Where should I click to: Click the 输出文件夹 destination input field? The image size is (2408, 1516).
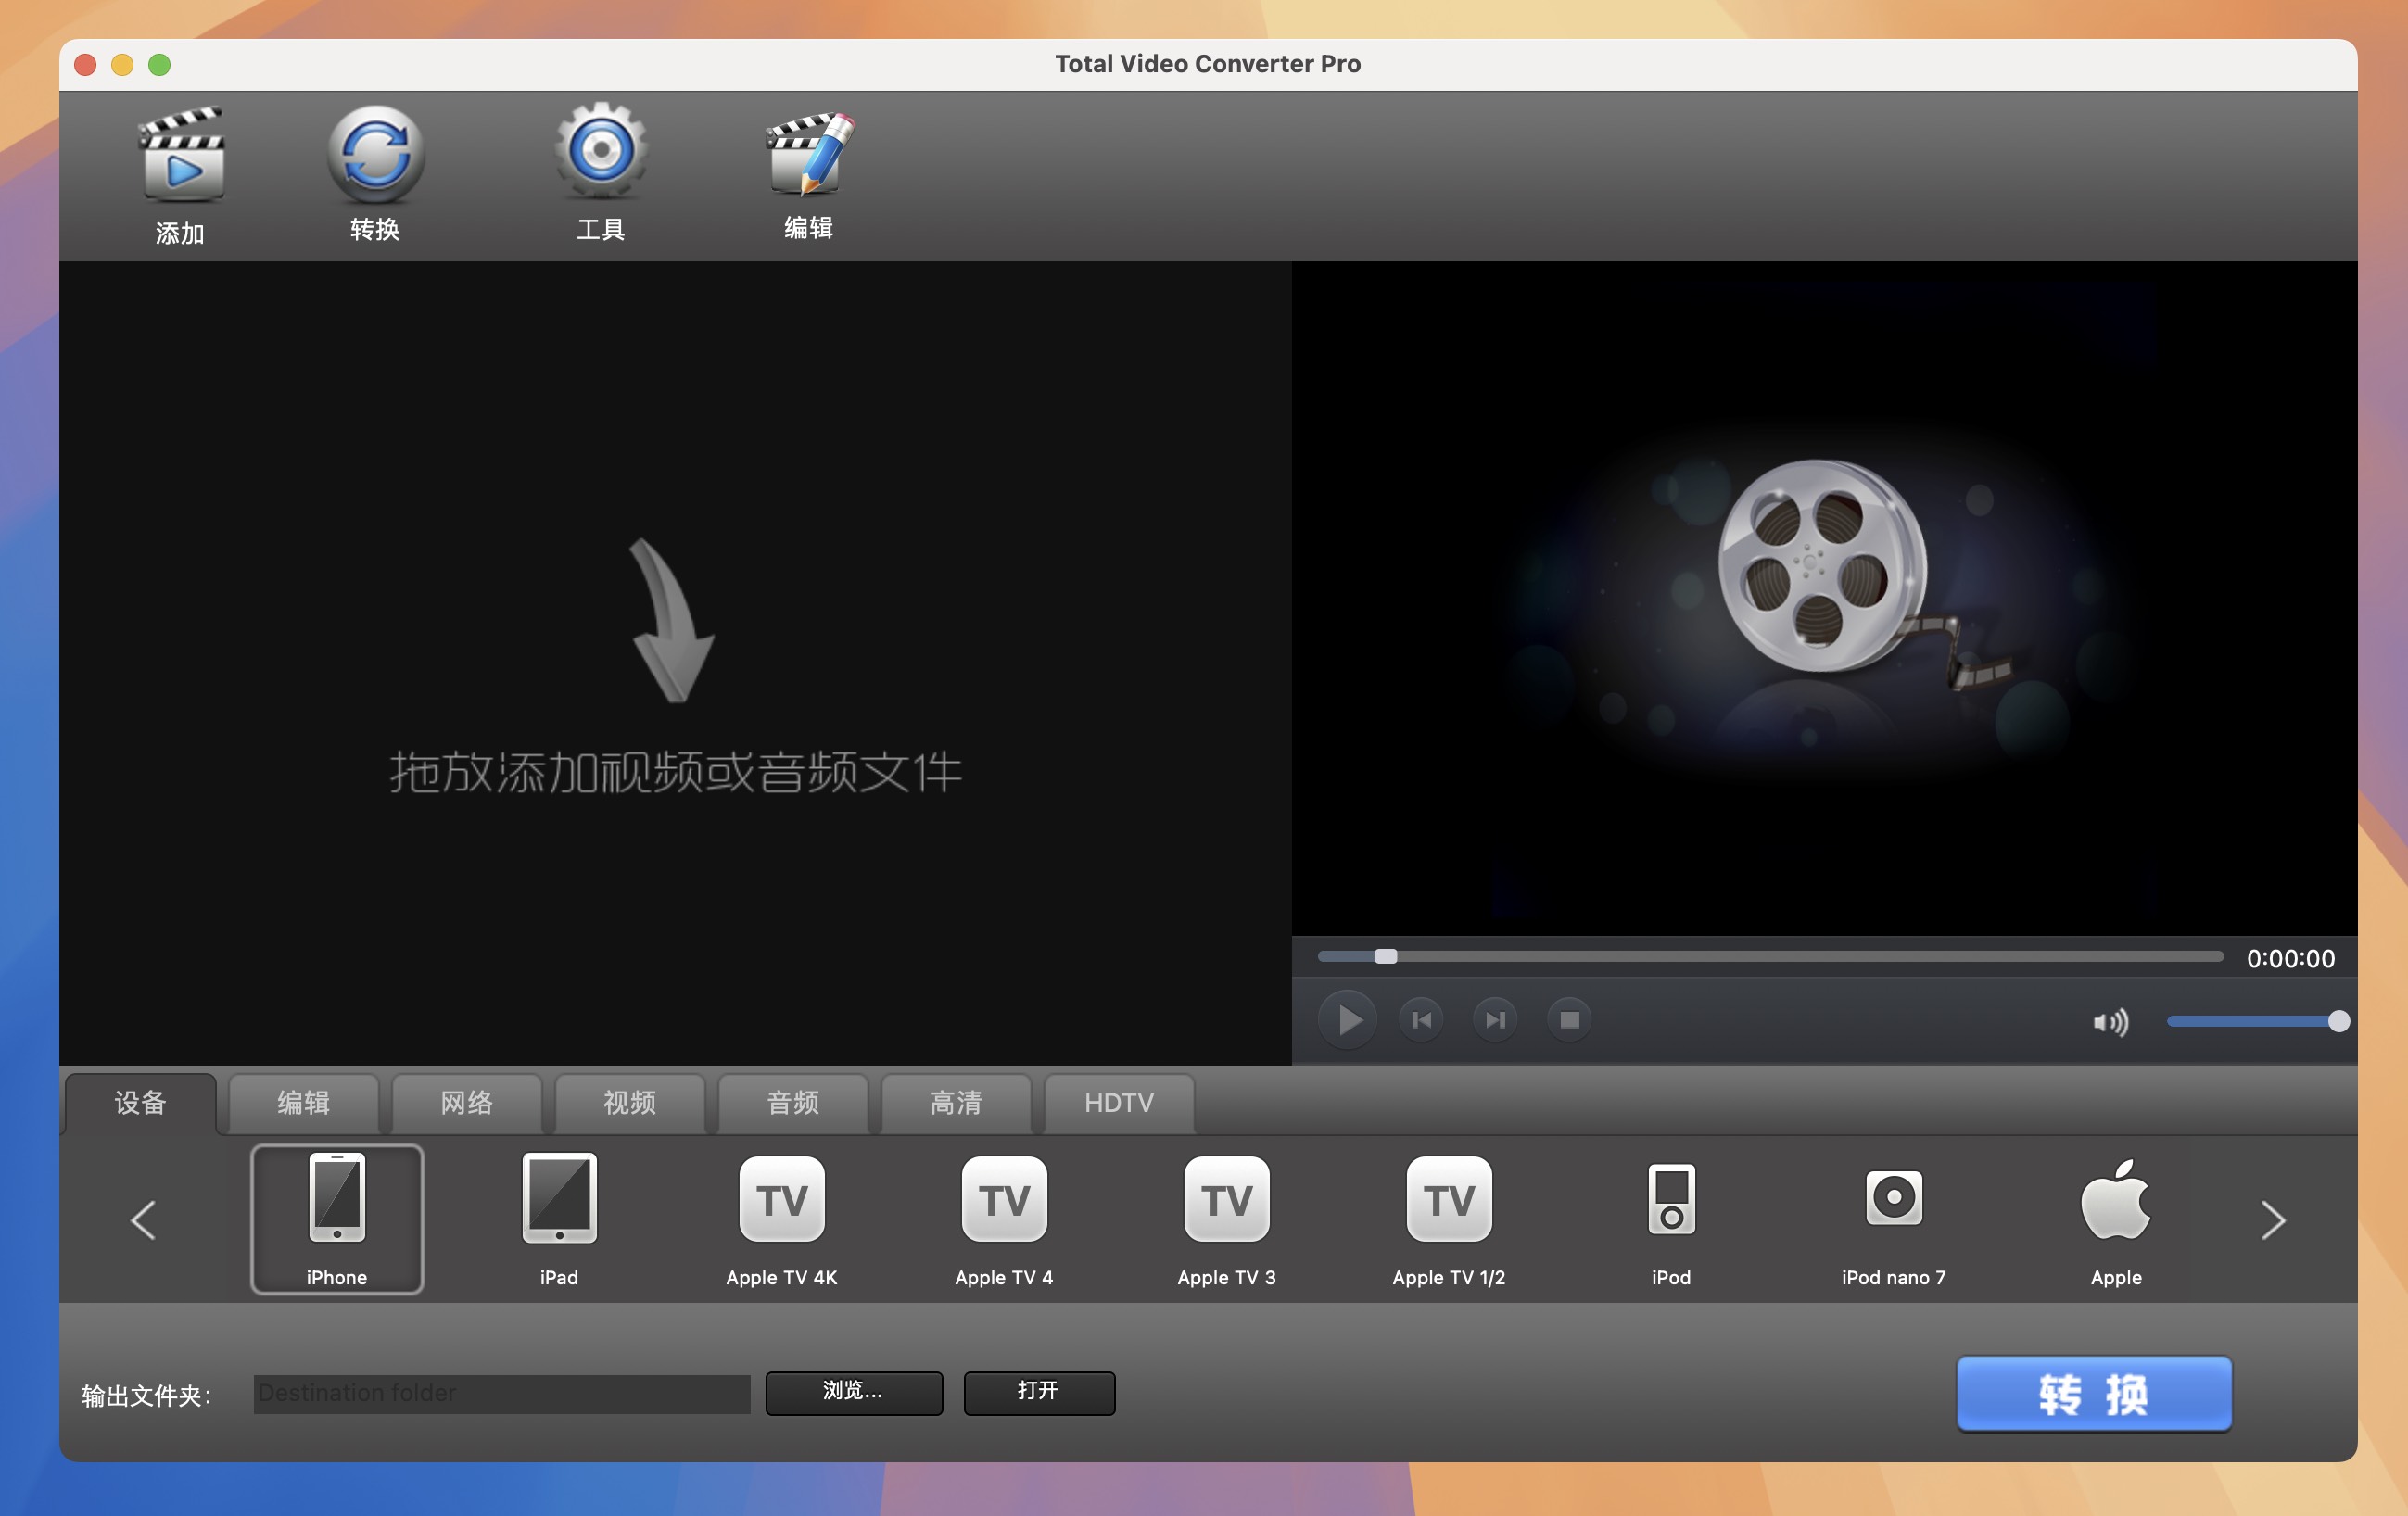point(500,1392)
